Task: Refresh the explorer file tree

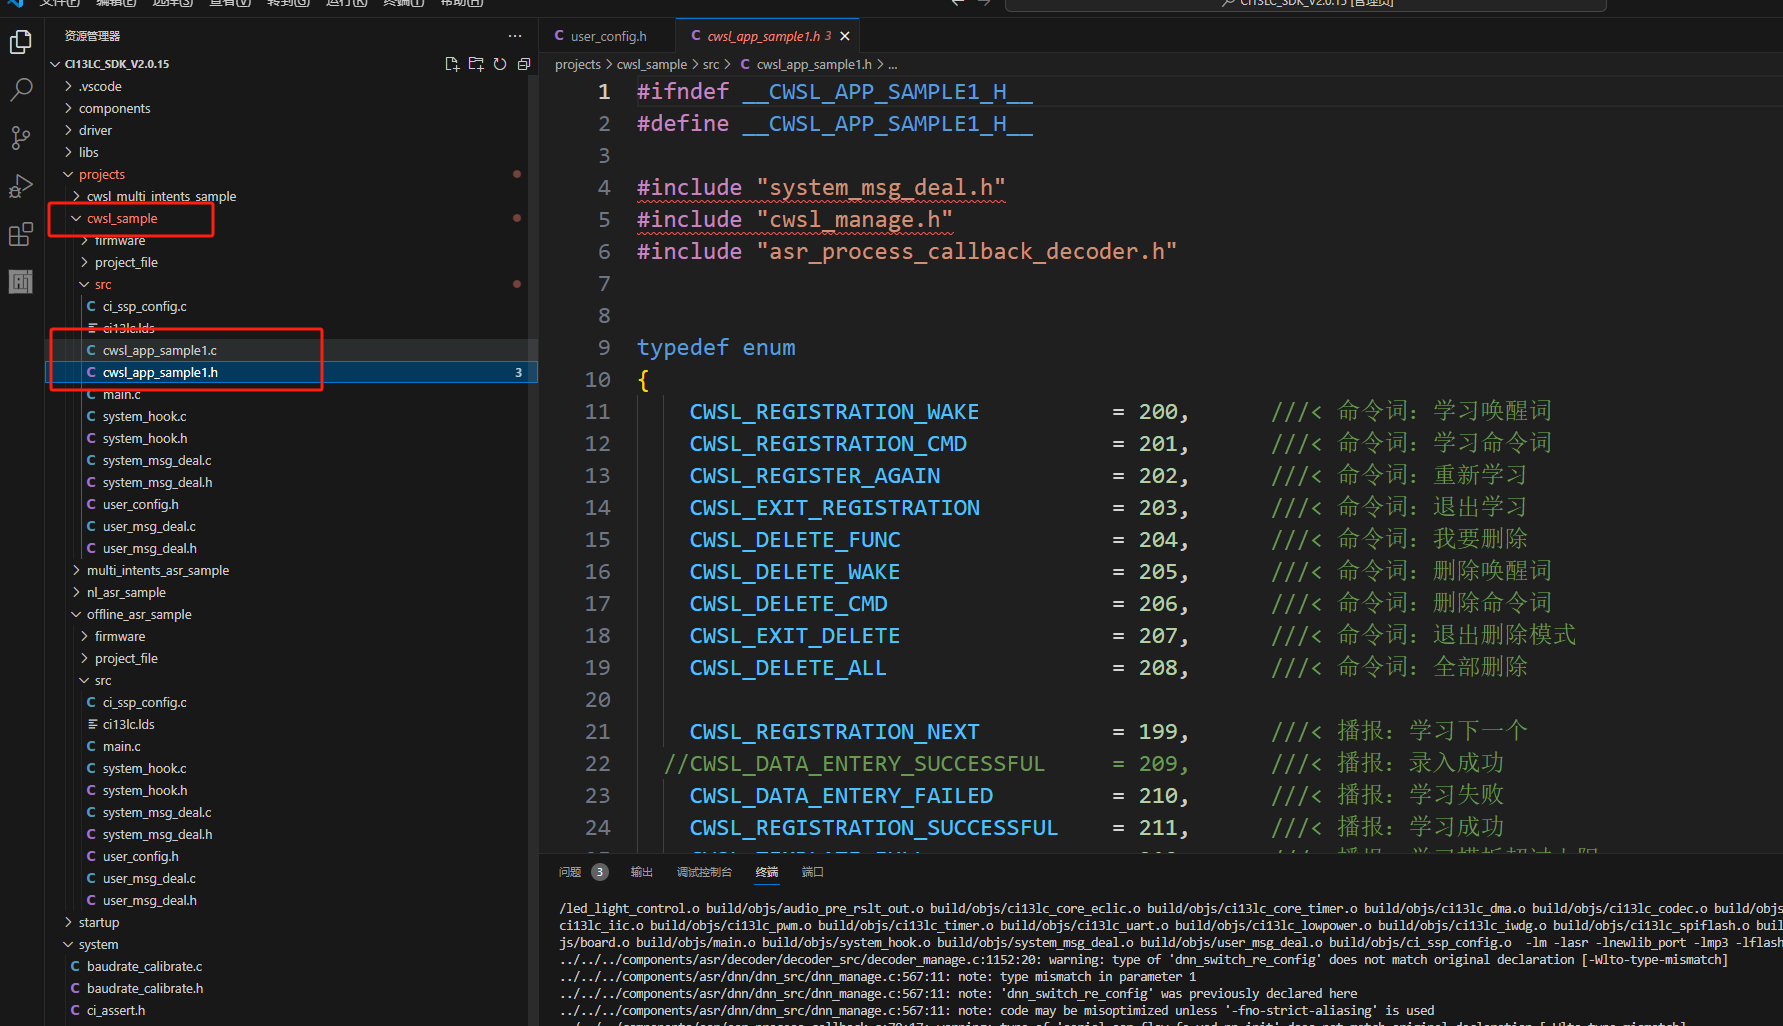Action: point(500,64)
